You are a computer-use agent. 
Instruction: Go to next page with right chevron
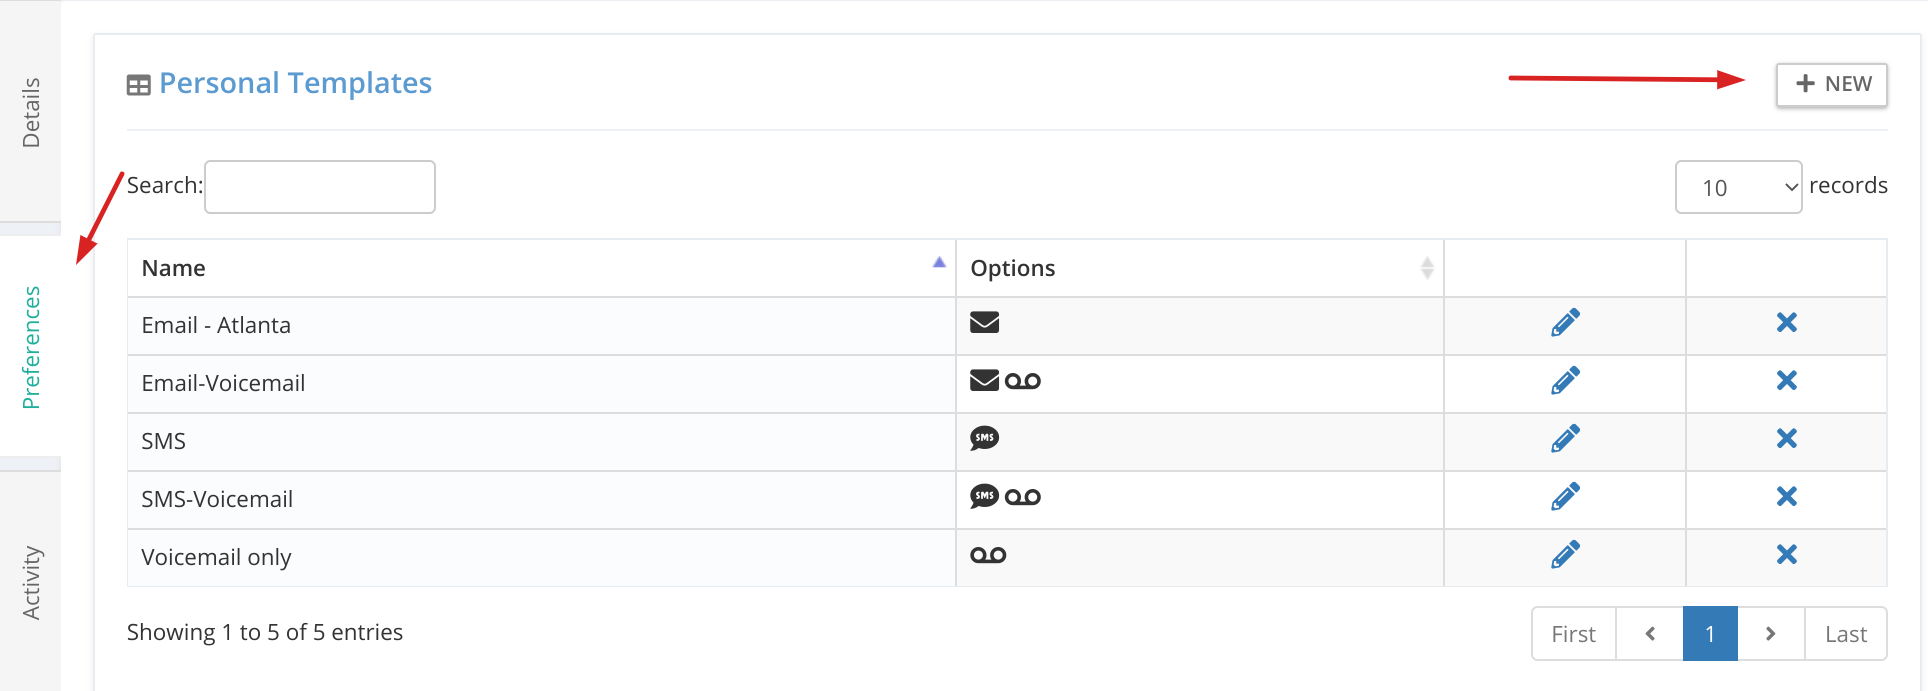pos(1770,634)
